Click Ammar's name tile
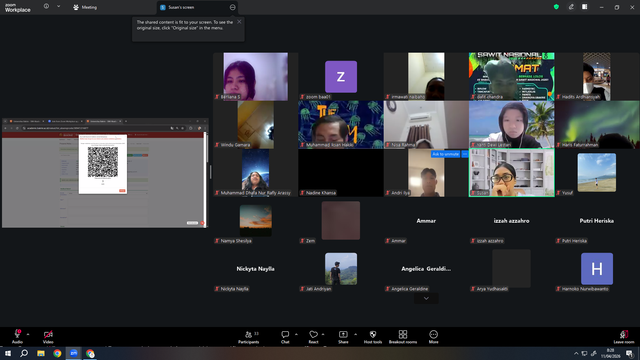The image size is (640, 360). pyautogui.click(x=426, y=220)
